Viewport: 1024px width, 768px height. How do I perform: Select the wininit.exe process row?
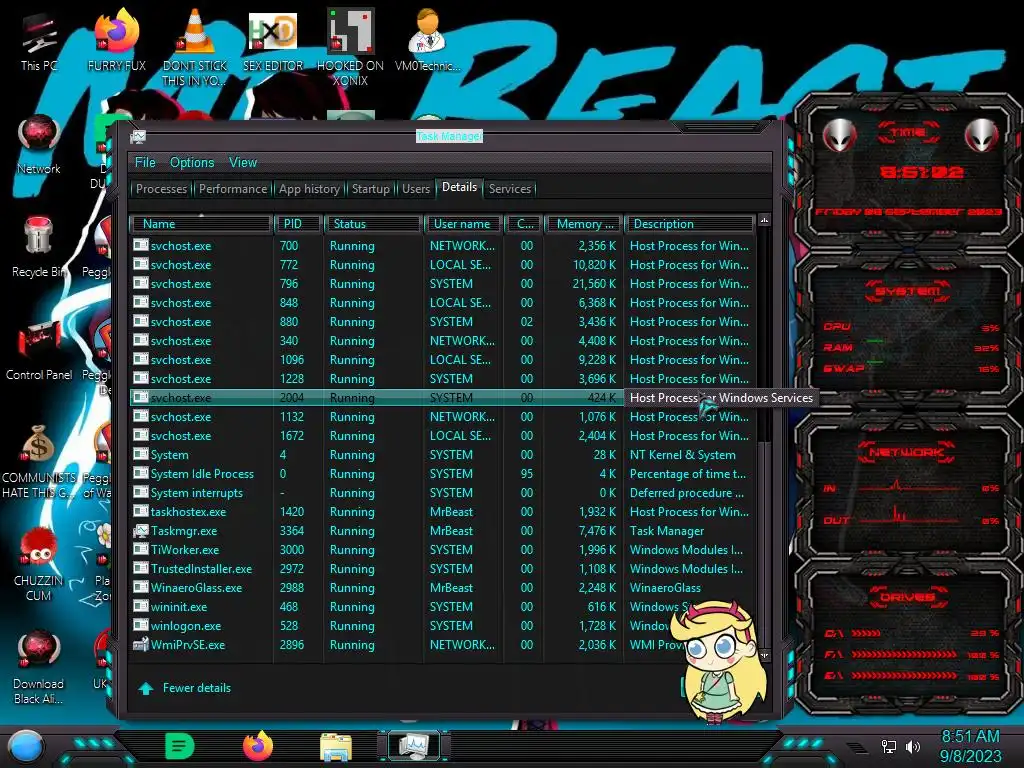[443, 606]
